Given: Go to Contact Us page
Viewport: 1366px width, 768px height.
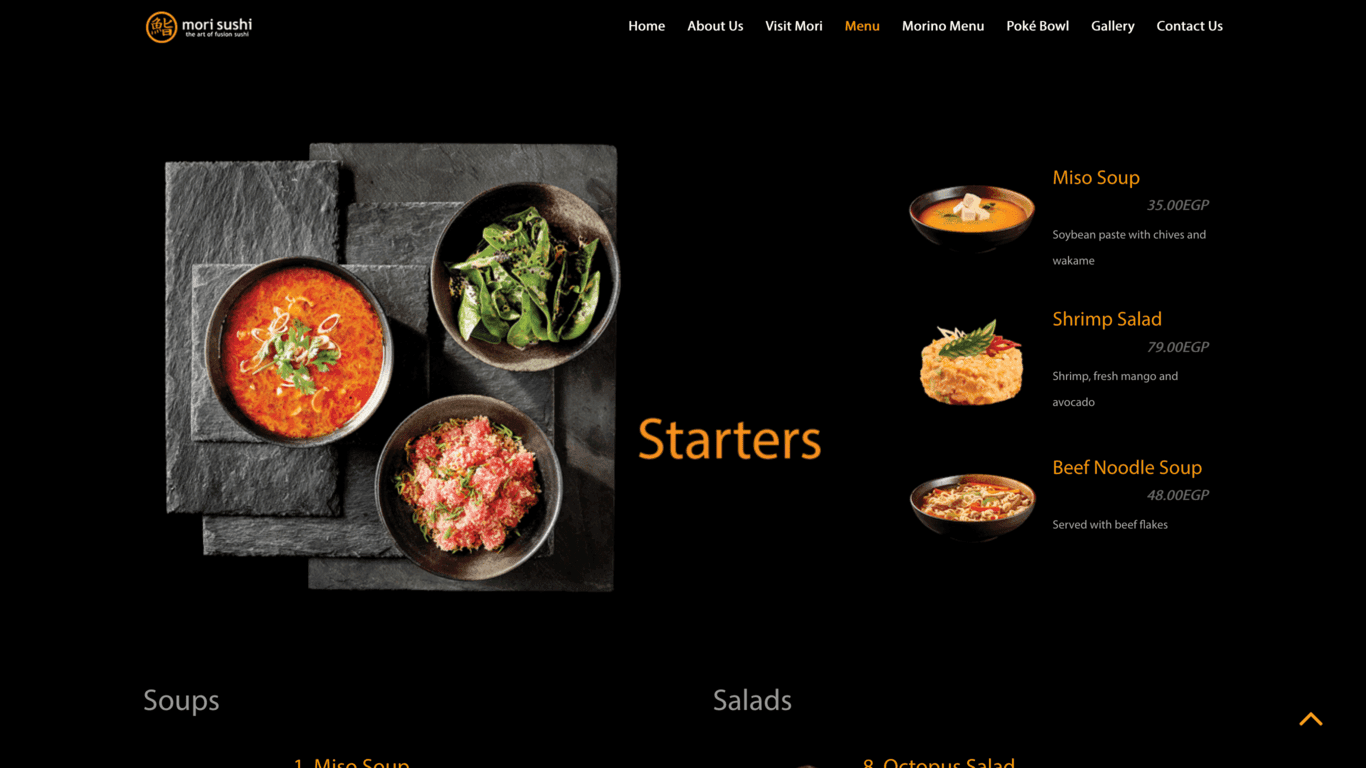Looking at the screenshot, I should click(1189, 26).
